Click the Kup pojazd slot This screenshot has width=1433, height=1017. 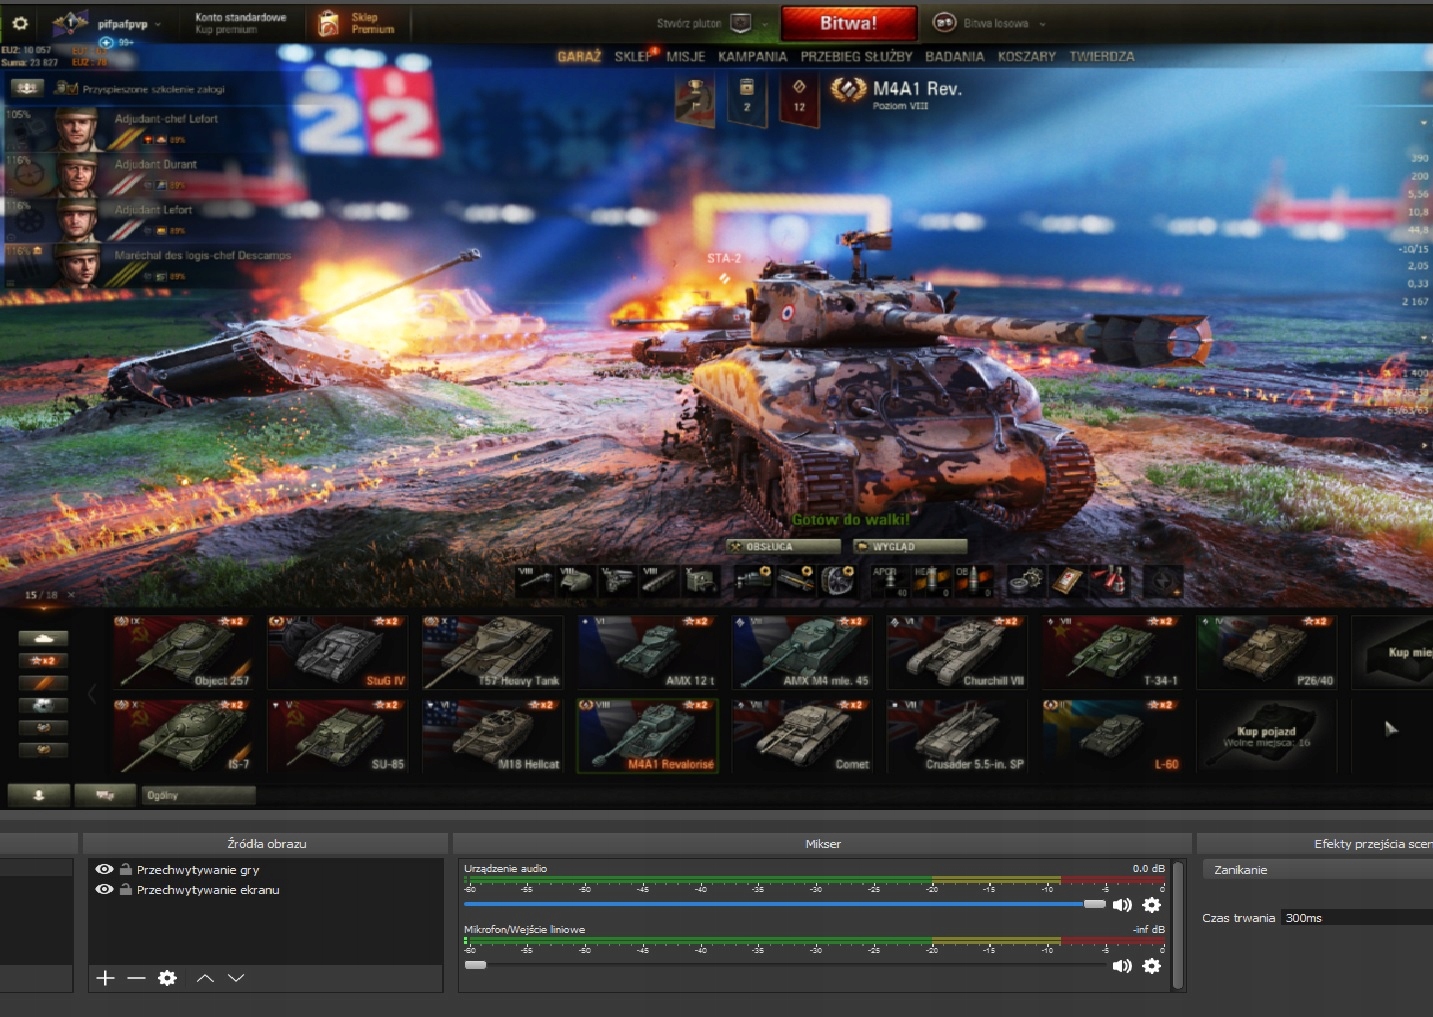click(x=1267, y=736)
